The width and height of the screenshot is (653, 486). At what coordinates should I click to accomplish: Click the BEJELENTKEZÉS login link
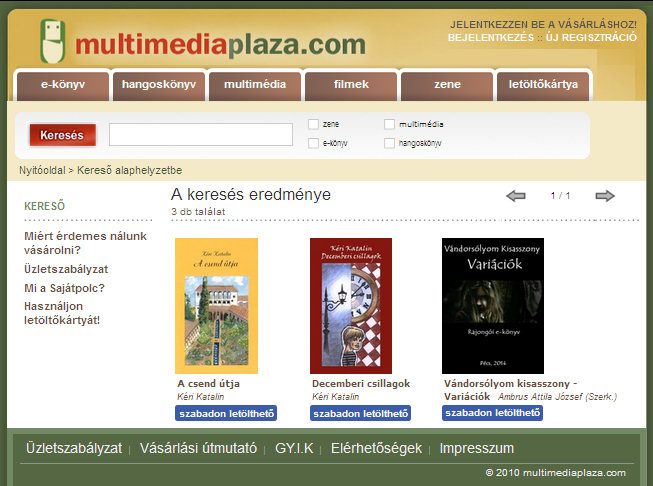coord(491,37)
